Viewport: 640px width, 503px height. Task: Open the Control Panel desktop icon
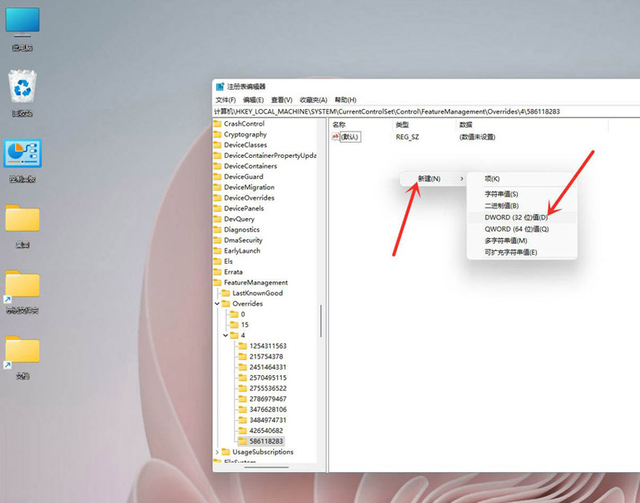tap(22, 153)
